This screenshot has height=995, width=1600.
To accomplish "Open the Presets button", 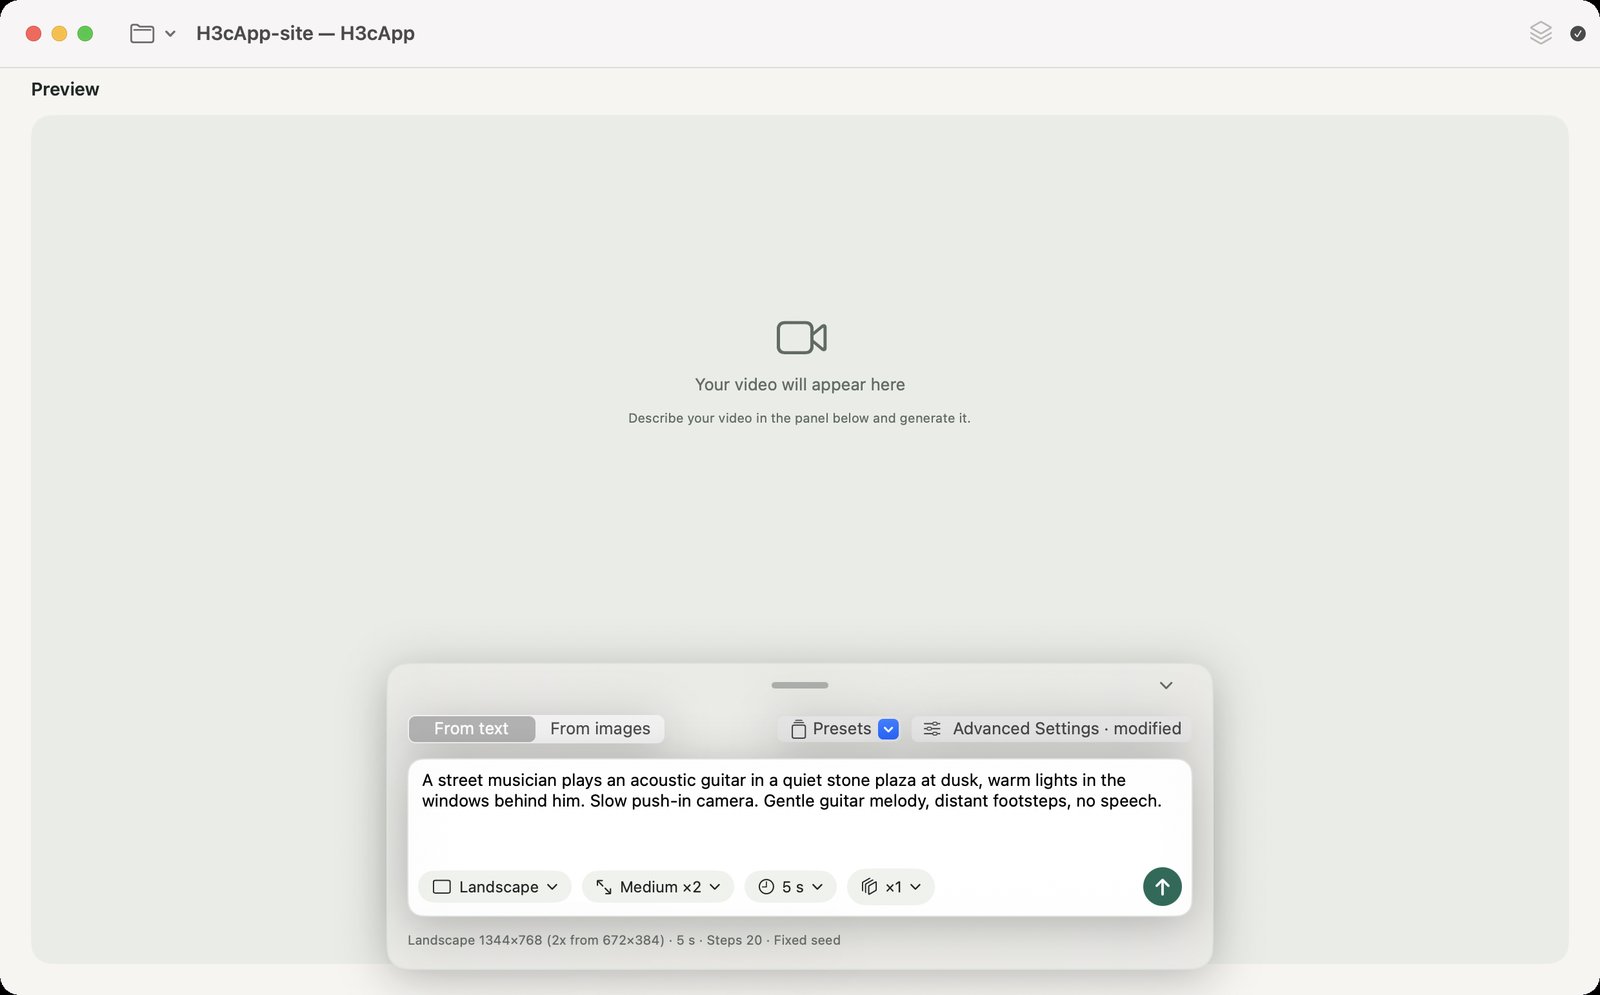I will point(832,729).
